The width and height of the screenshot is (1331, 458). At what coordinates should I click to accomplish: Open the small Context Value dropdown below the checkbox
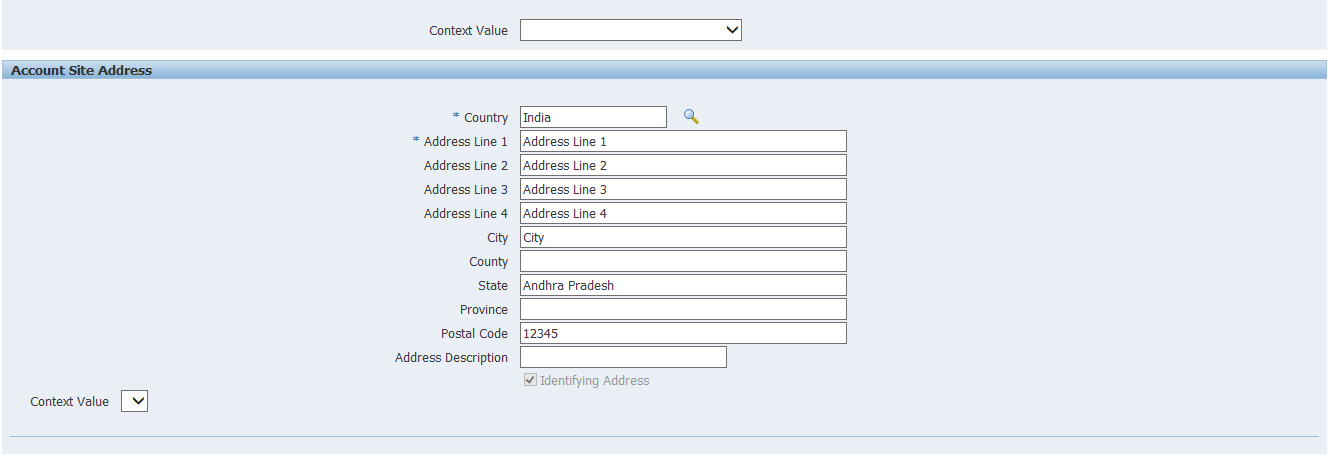click(x=134, y=401)
